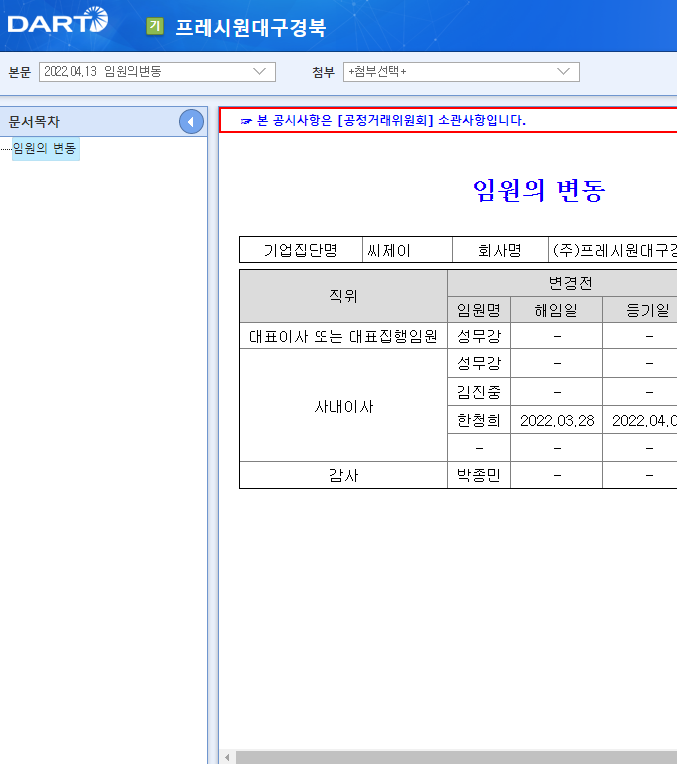This screenshot has width=677, height=764.
Task: Select 임원의 변동 in the document tree
Action: point(45,148)
